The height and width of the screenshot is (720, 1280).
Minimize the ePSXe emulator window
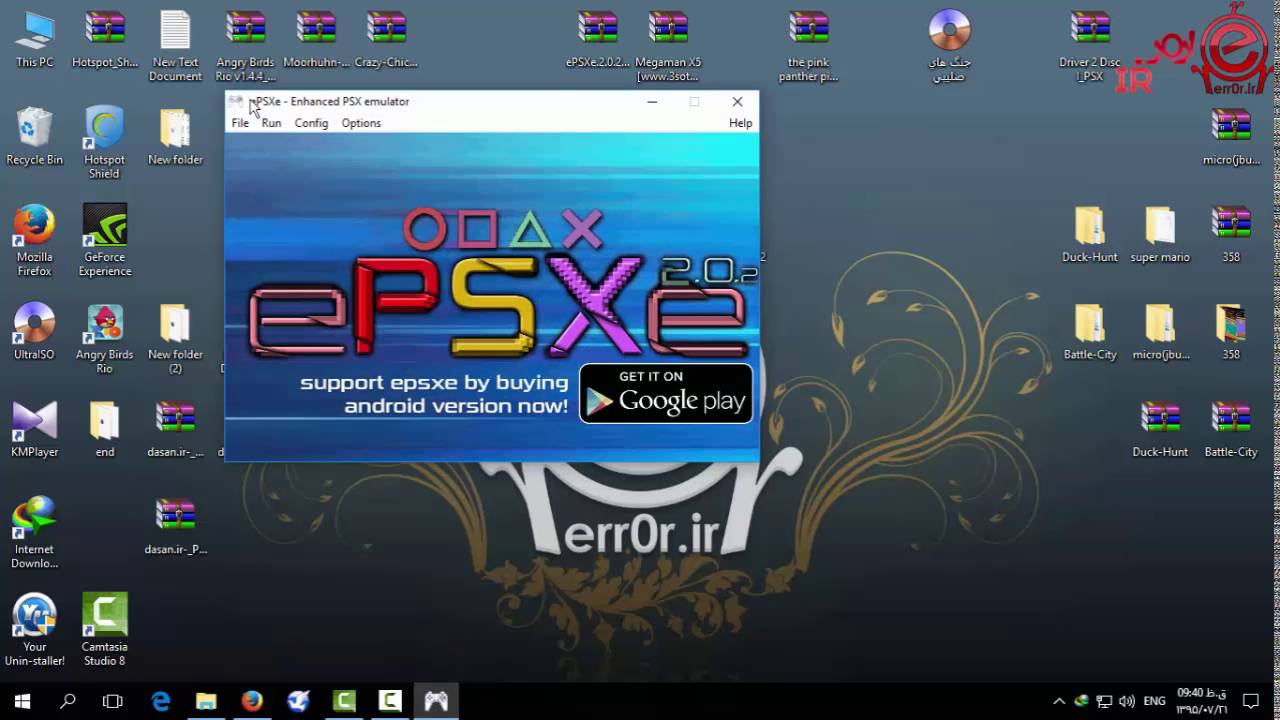pos(652,101)
